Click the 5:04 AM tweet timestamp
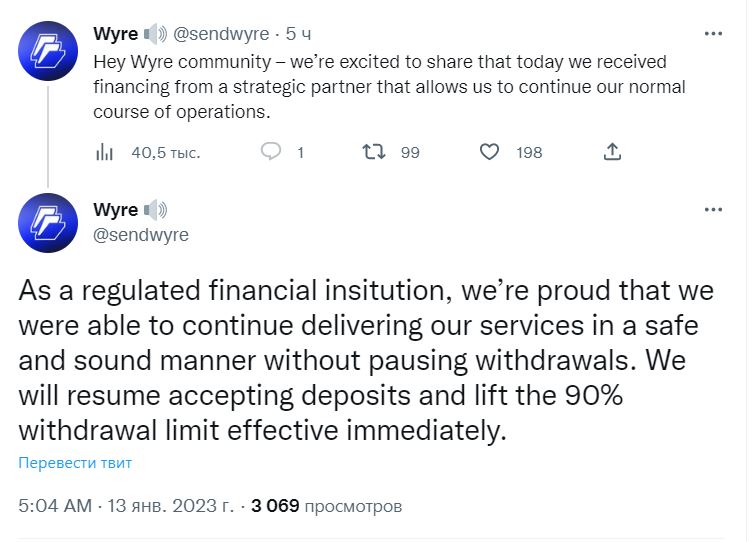The image size is (753, 542). click(x=54, y=506)
